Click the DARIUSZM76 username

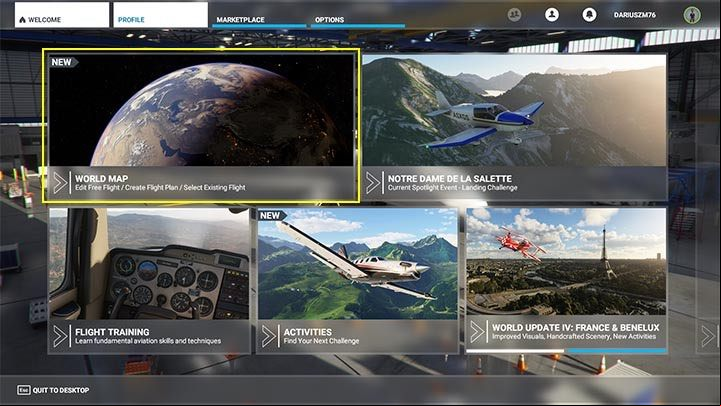635,15
